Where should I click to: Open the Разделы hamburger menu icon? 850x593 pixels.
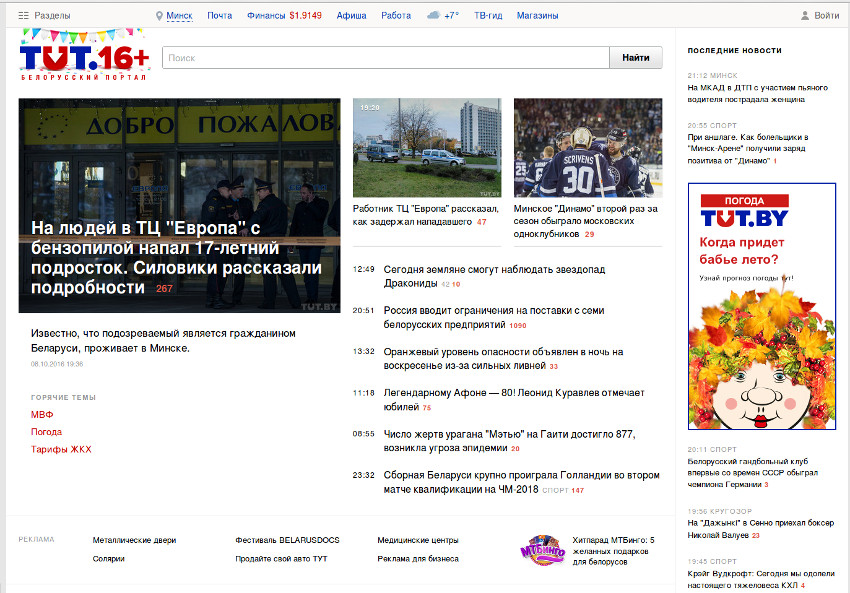23,16
